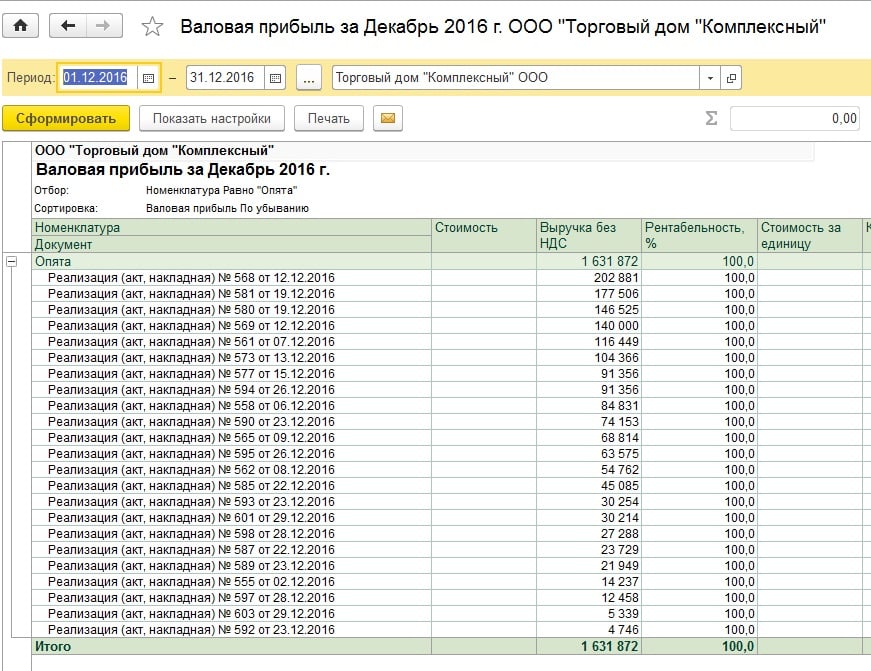Click the envelope send-by-email icon
871x671 pixels.
coord(387,119)
